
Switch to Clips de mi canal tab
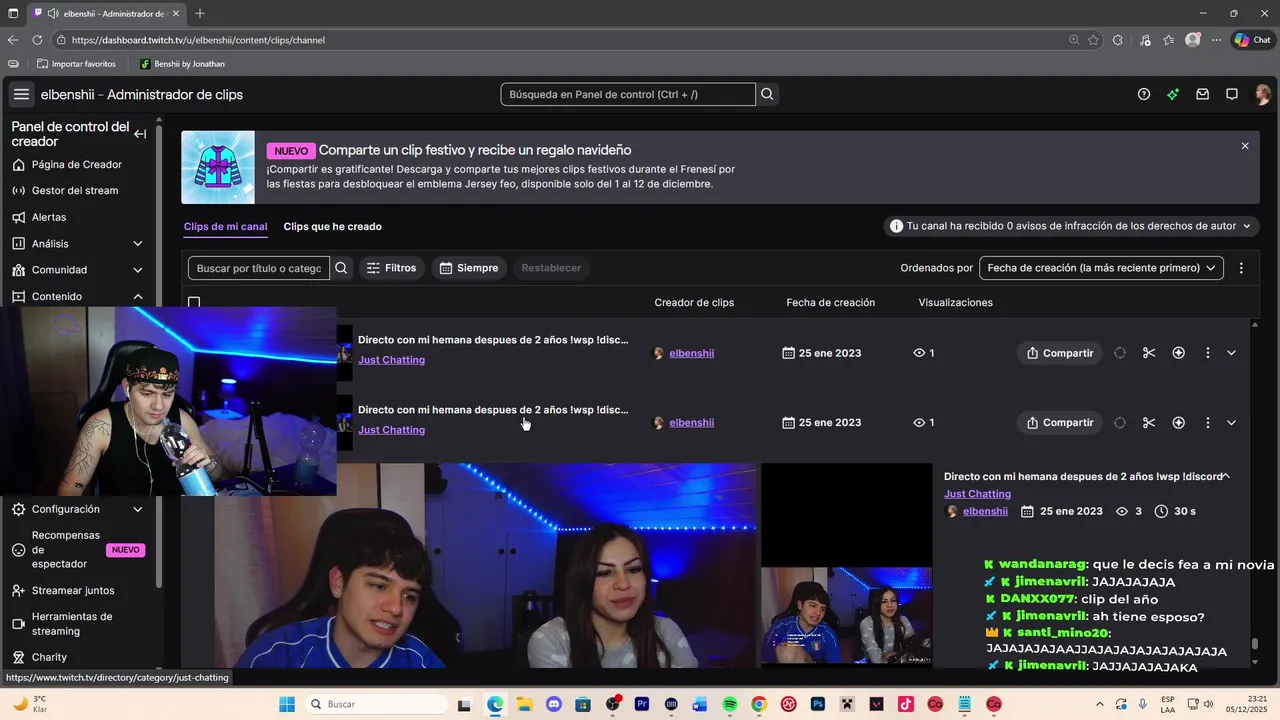tap(225, 226)
